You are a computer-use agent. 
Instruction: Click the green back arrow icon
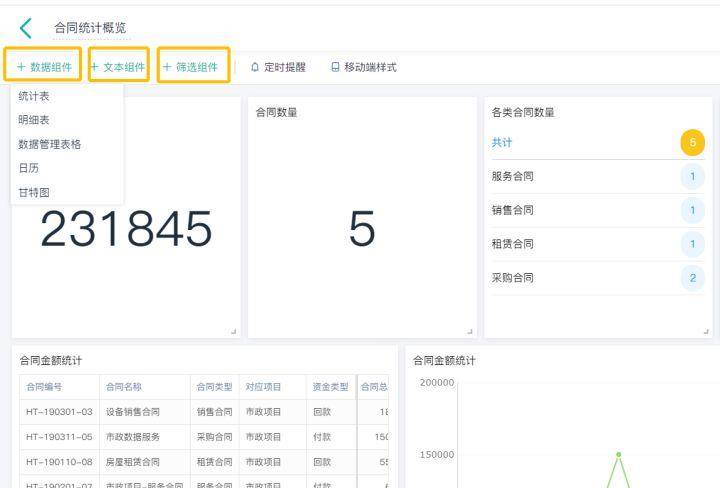[x=26, y=28]
